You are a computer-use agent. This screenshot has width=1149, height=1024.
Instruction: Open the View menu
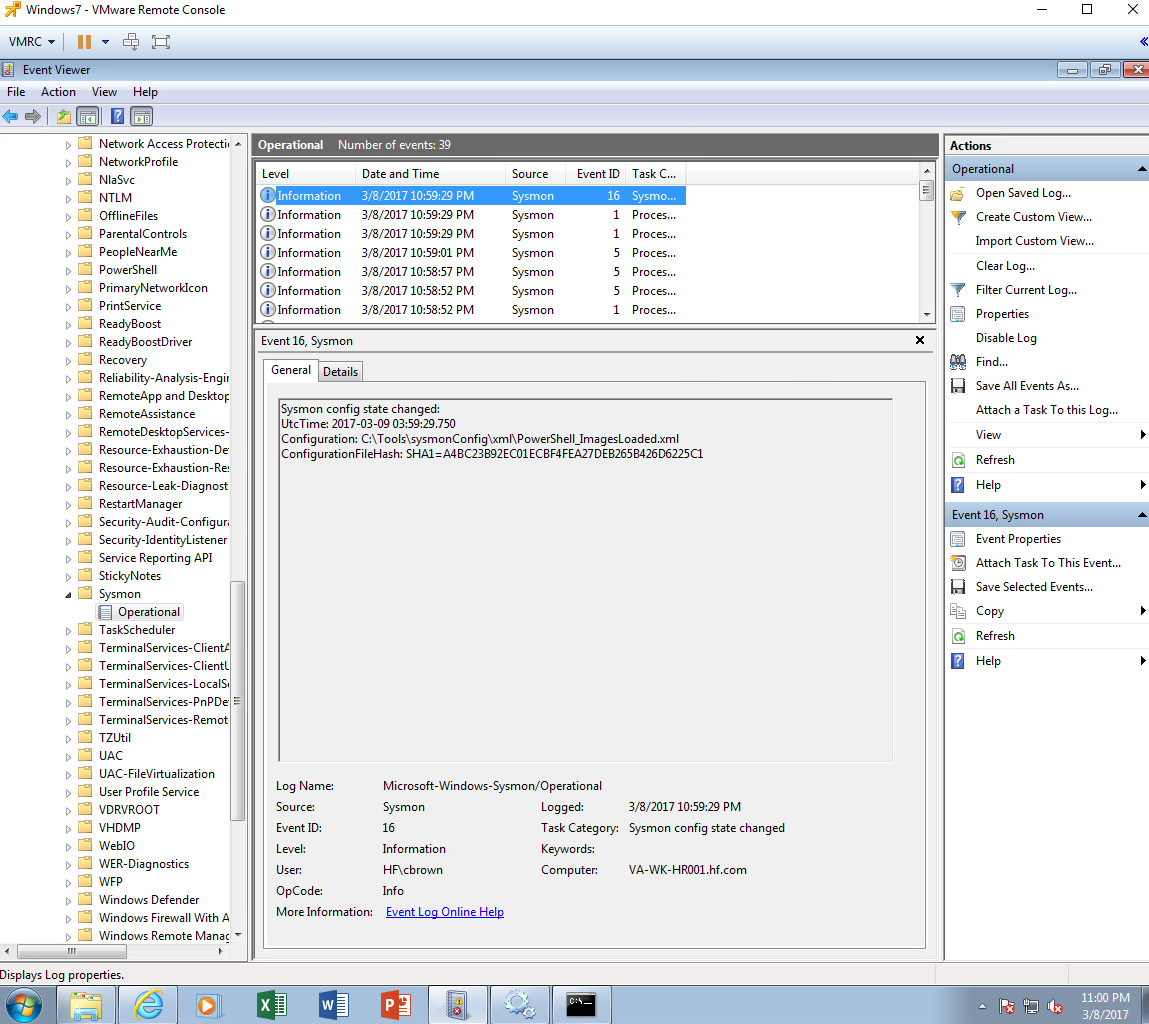pos(104,92)
